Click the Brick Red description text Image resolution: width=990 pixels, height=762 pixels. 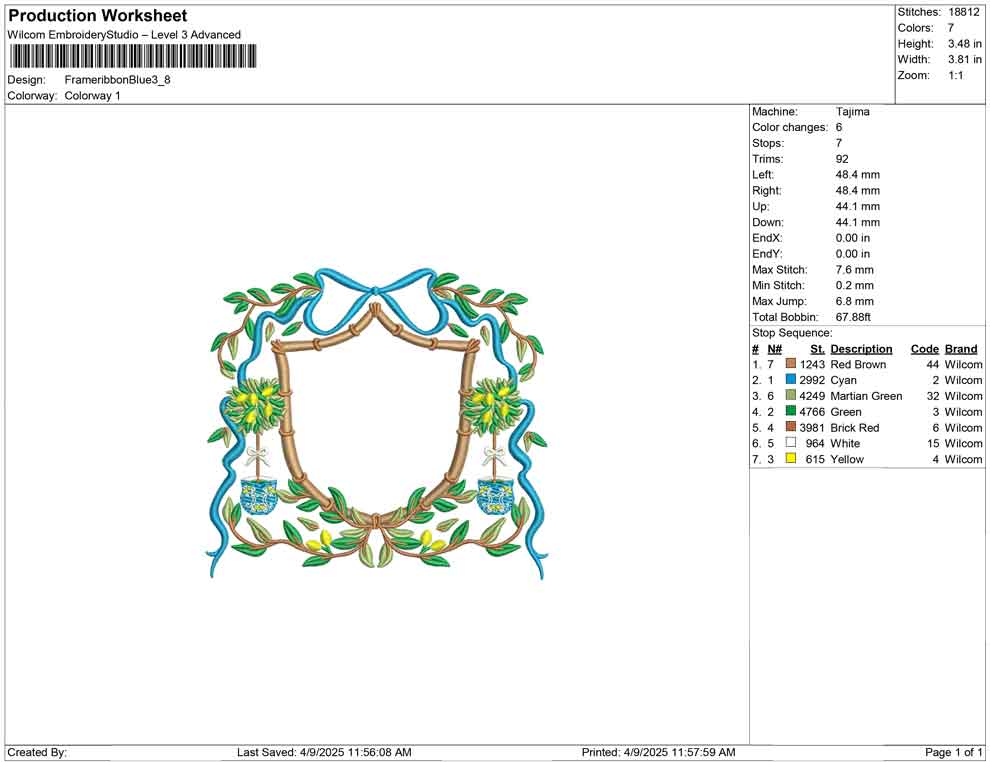(855, 427)
